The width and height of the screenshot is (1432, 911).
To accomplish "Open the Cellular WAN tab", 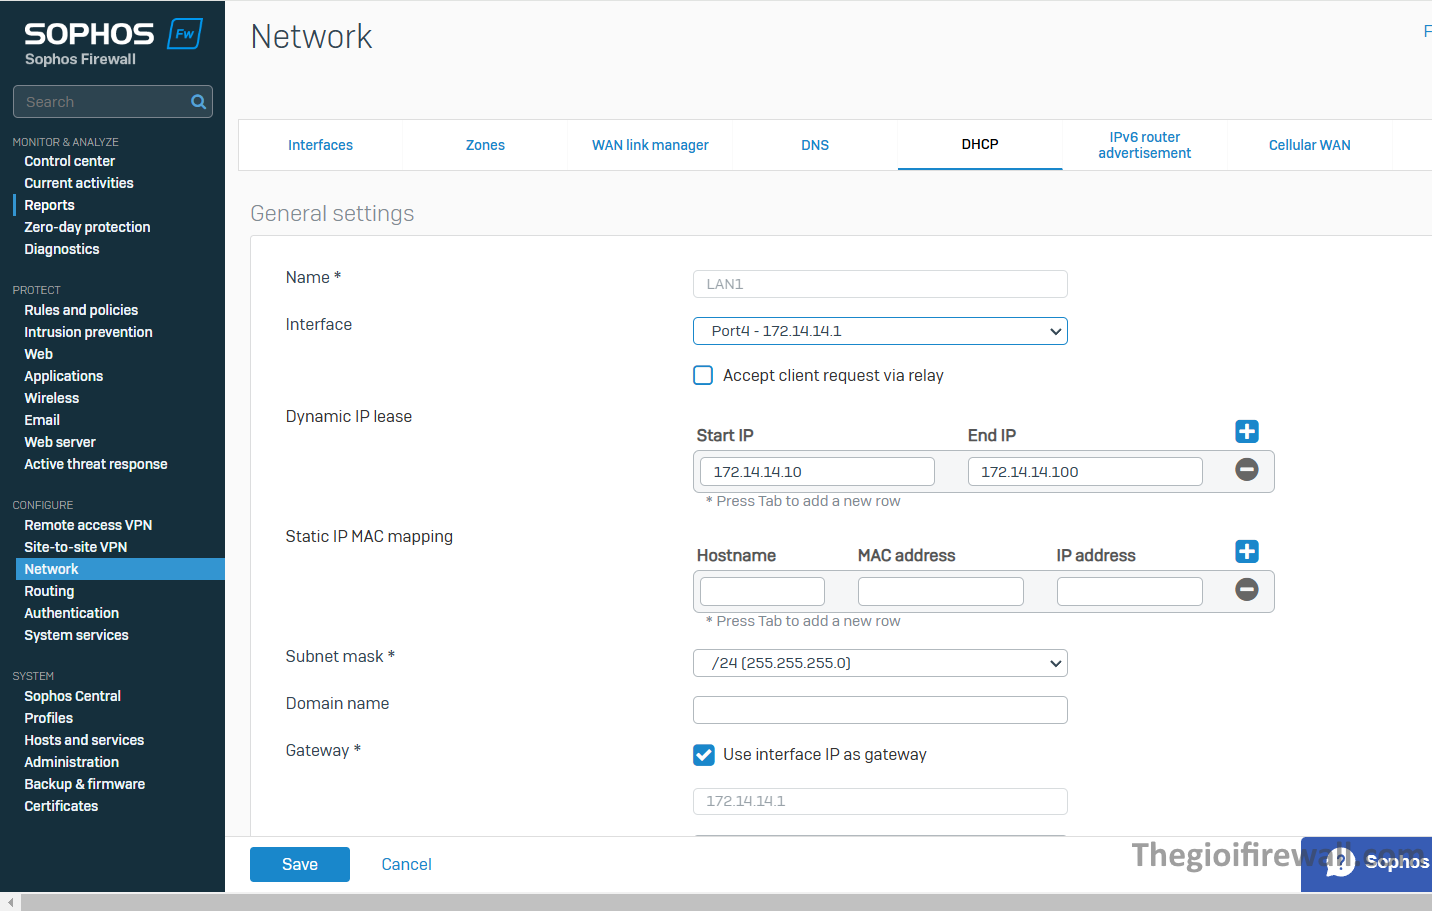I will pyautogui.click(x=1309, y=145).
